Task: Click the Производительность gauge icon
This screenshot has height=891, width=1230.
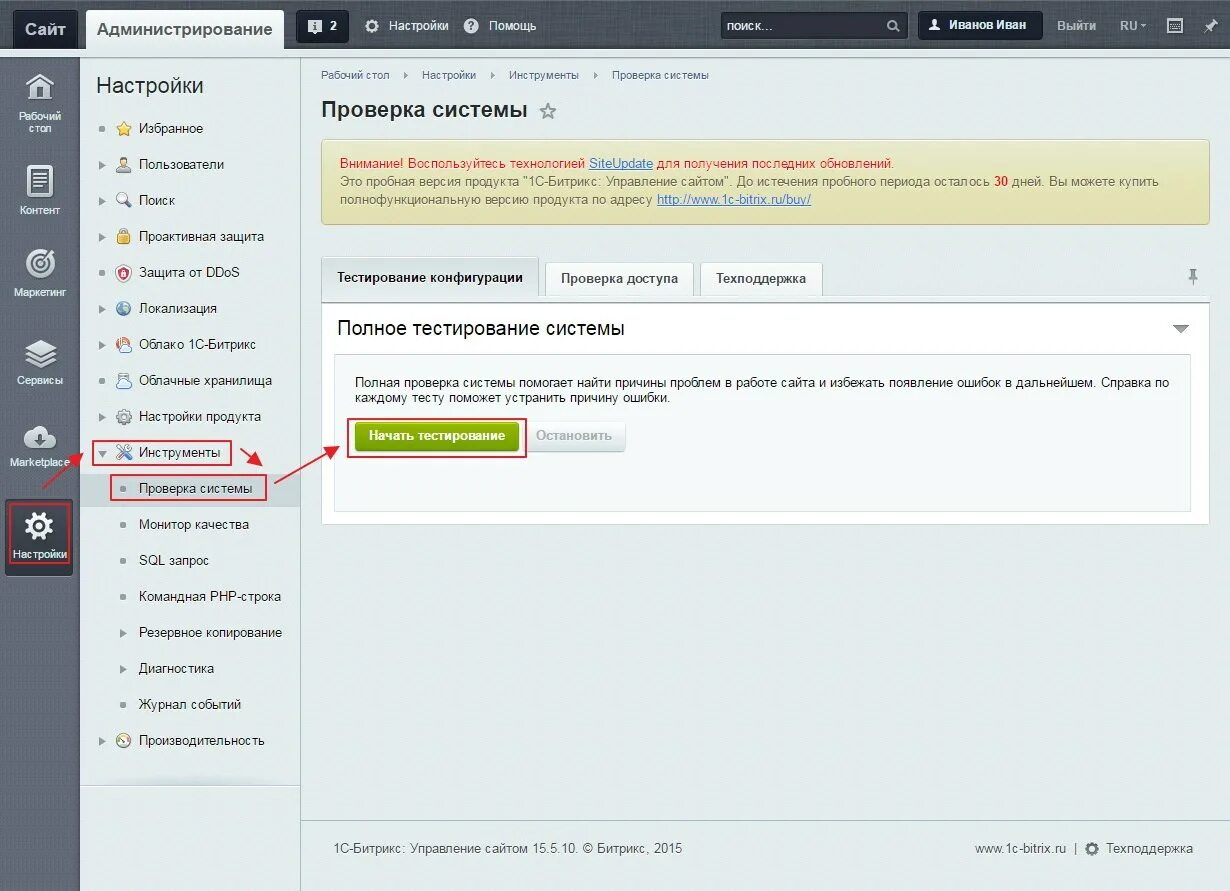Action: click(x=123, y=740)
